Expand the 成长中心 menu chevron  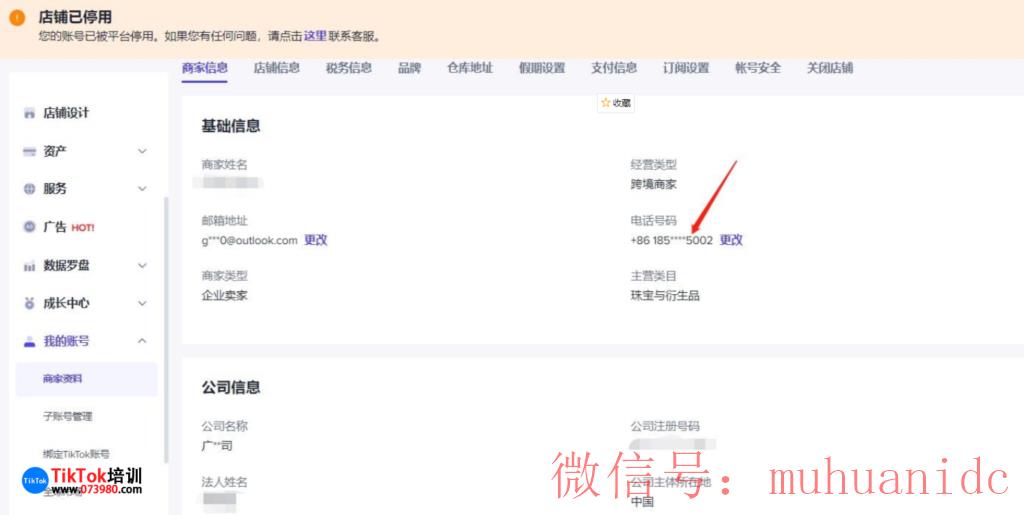(x=142, y=304)
